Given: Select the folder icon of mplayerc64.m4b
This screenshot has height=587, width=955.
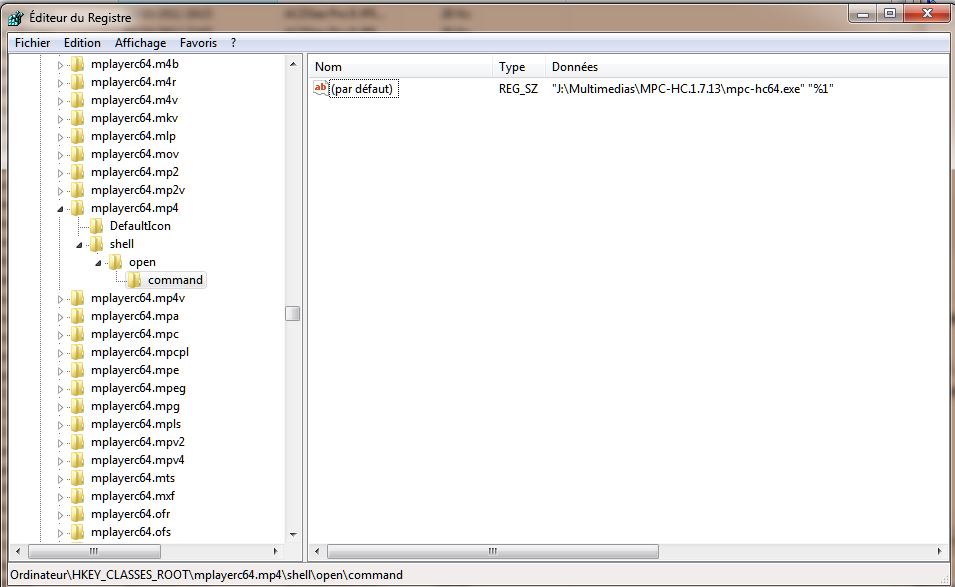Looking at the screenshot, I should [x=77, y=64].
